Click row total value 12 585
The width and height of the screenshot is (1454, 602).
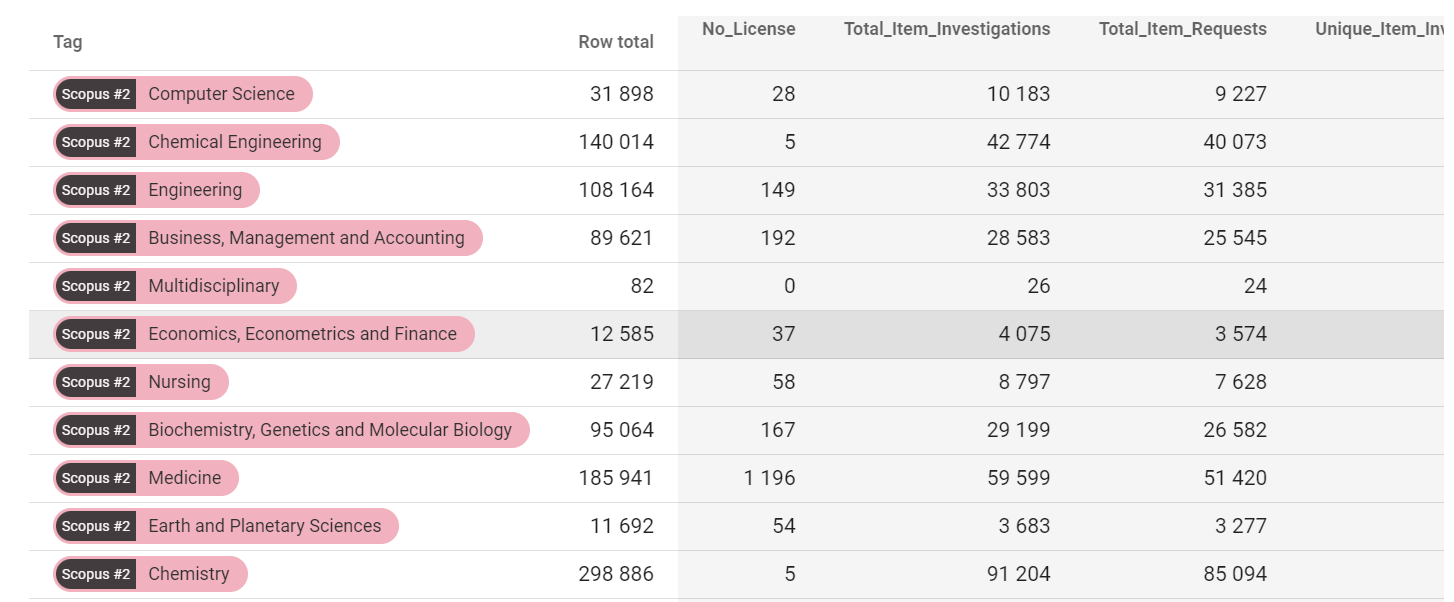pos(622,334)
